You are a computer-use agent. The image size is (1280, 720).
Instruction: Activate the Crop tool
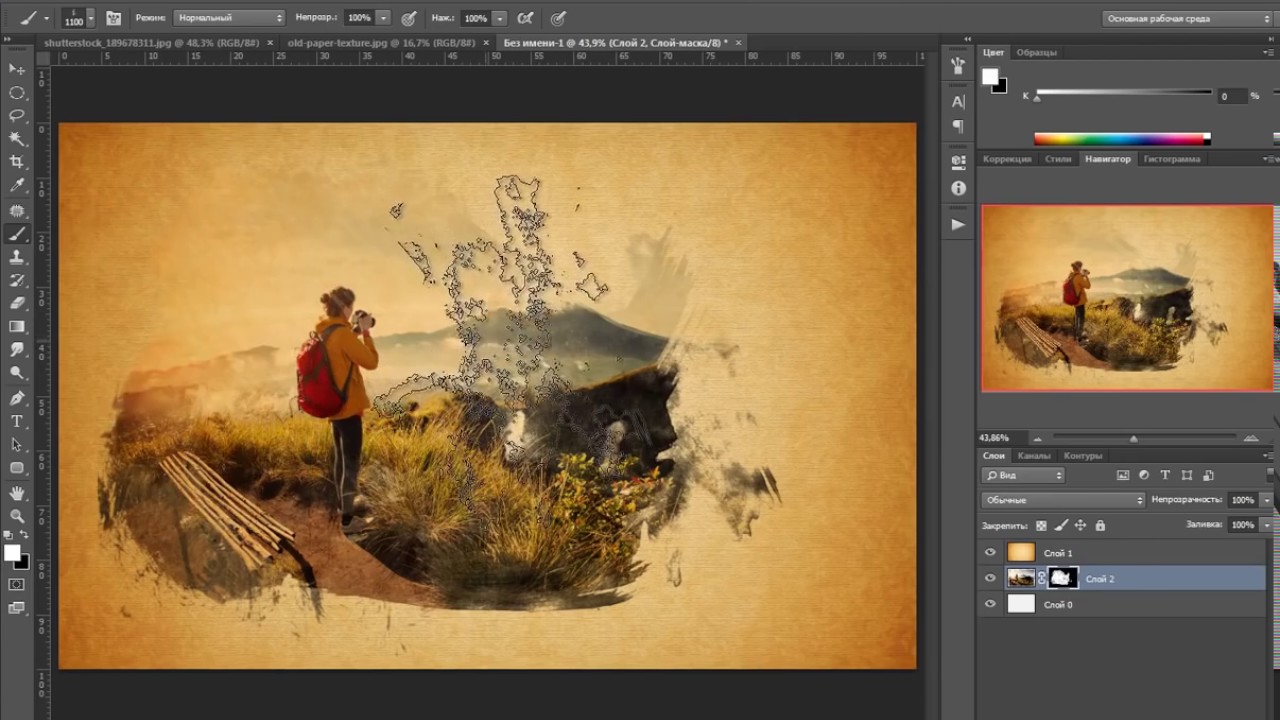coord(17,162)
